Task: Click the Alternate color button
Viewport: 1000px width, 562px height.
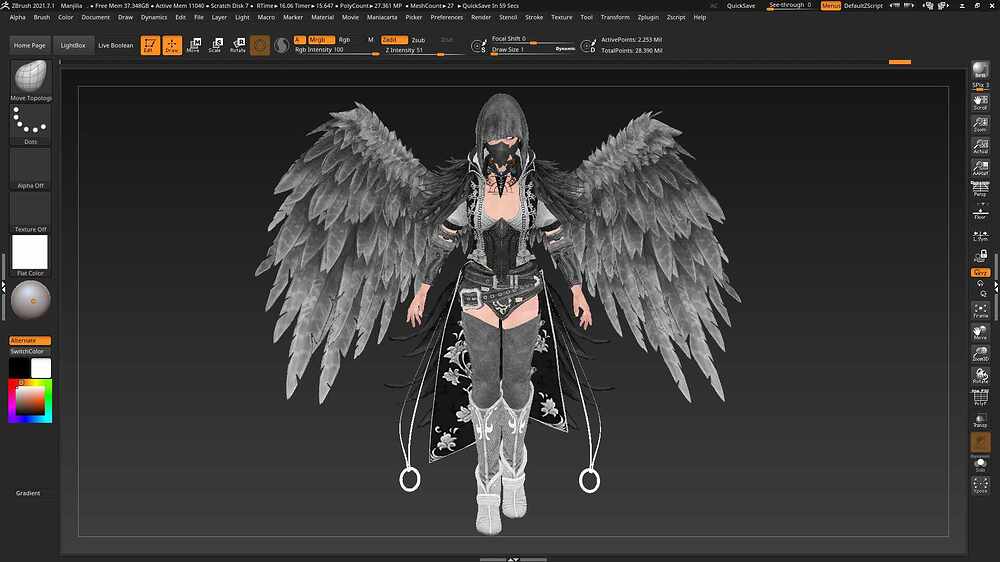Action: [x=30, y=341]
